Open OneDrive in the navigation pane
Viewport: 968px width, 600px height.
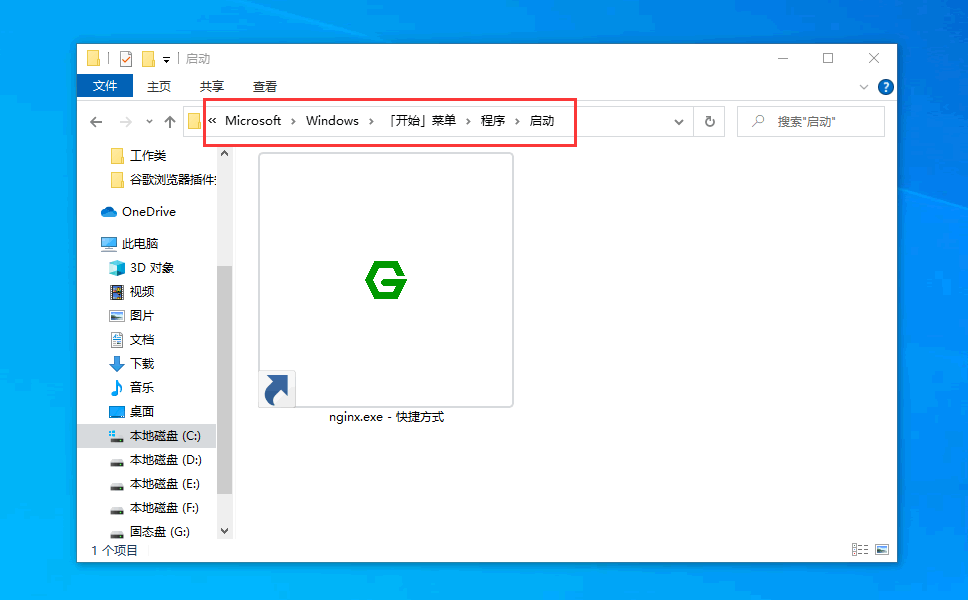(147, 212)
